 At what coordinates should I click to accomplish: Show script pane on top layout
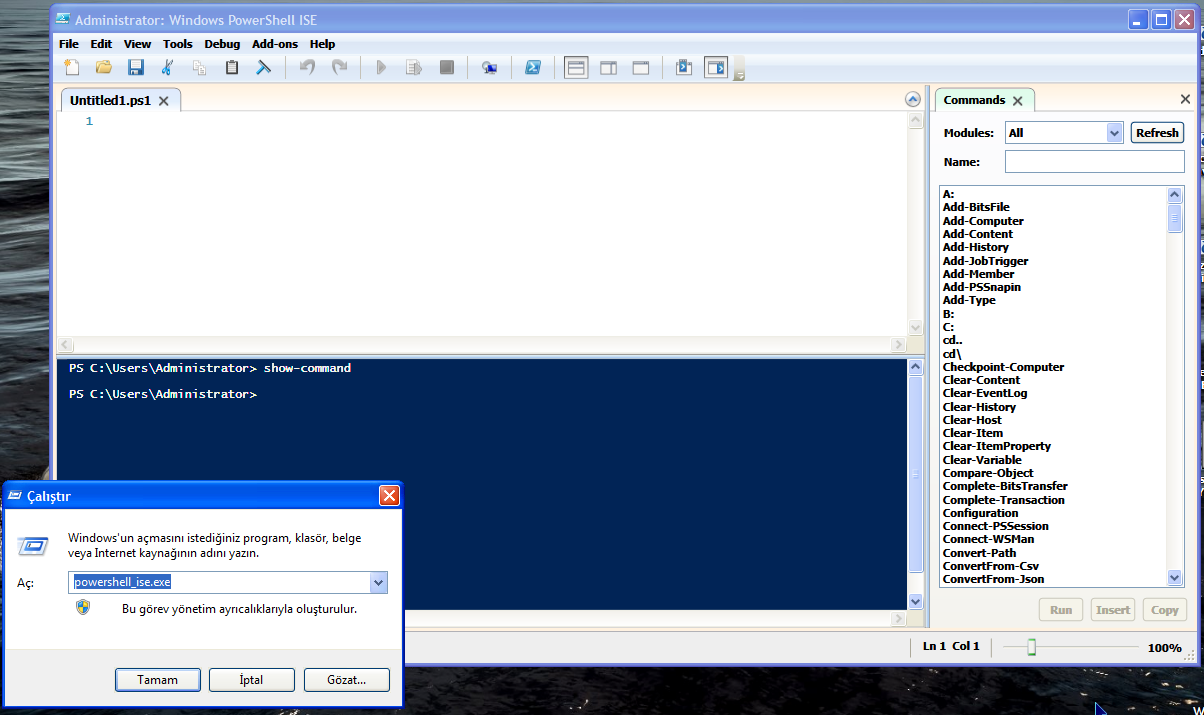[x=576, y=67]
